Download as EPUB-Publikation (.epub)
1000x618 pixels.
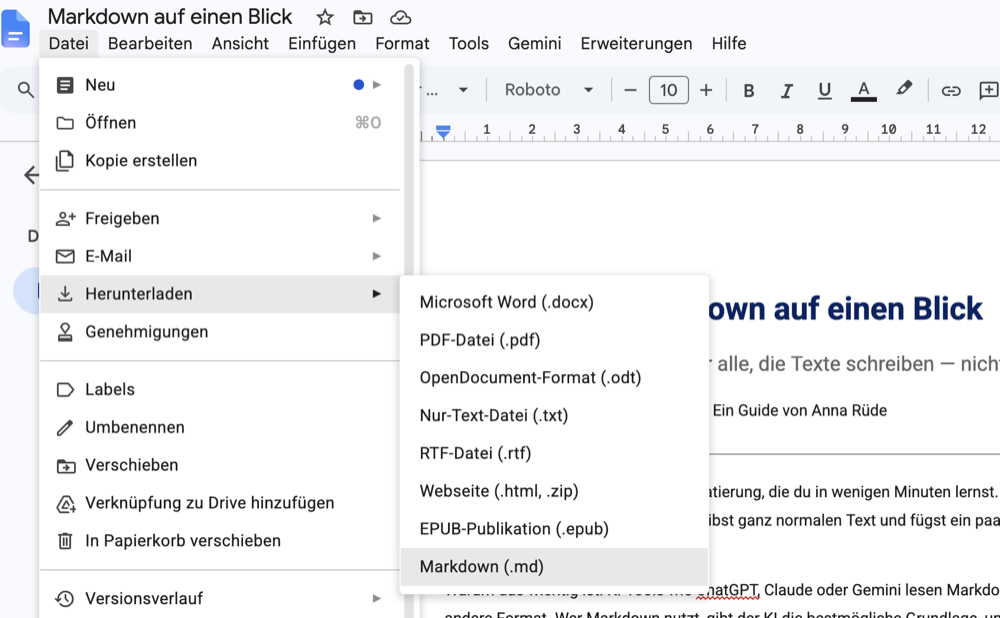(554, 529)
